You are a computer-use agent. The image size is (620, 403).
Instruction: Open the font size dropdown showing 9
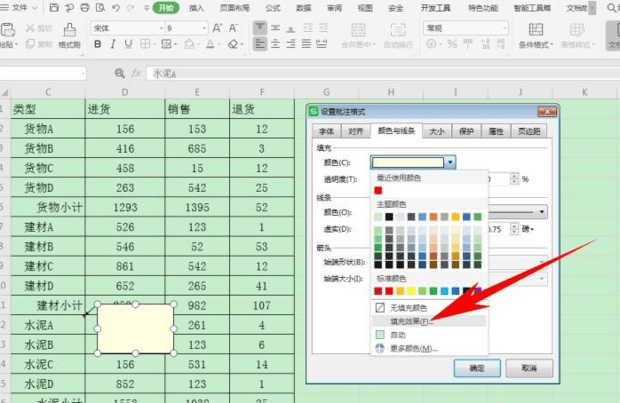click(x=204, y=28)
